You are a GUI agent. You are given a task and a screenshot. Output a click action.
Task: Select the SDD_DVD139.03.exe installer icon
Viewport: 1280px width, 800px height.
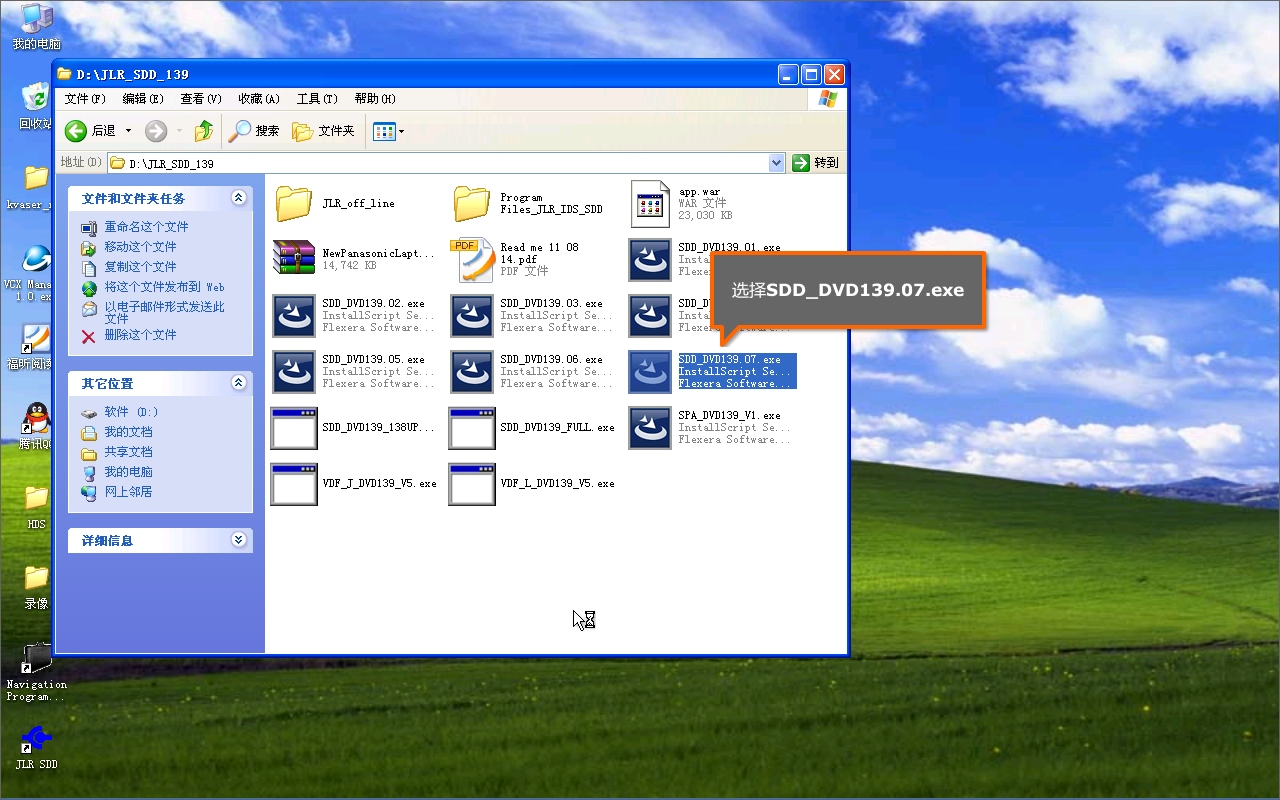point(472,316)
